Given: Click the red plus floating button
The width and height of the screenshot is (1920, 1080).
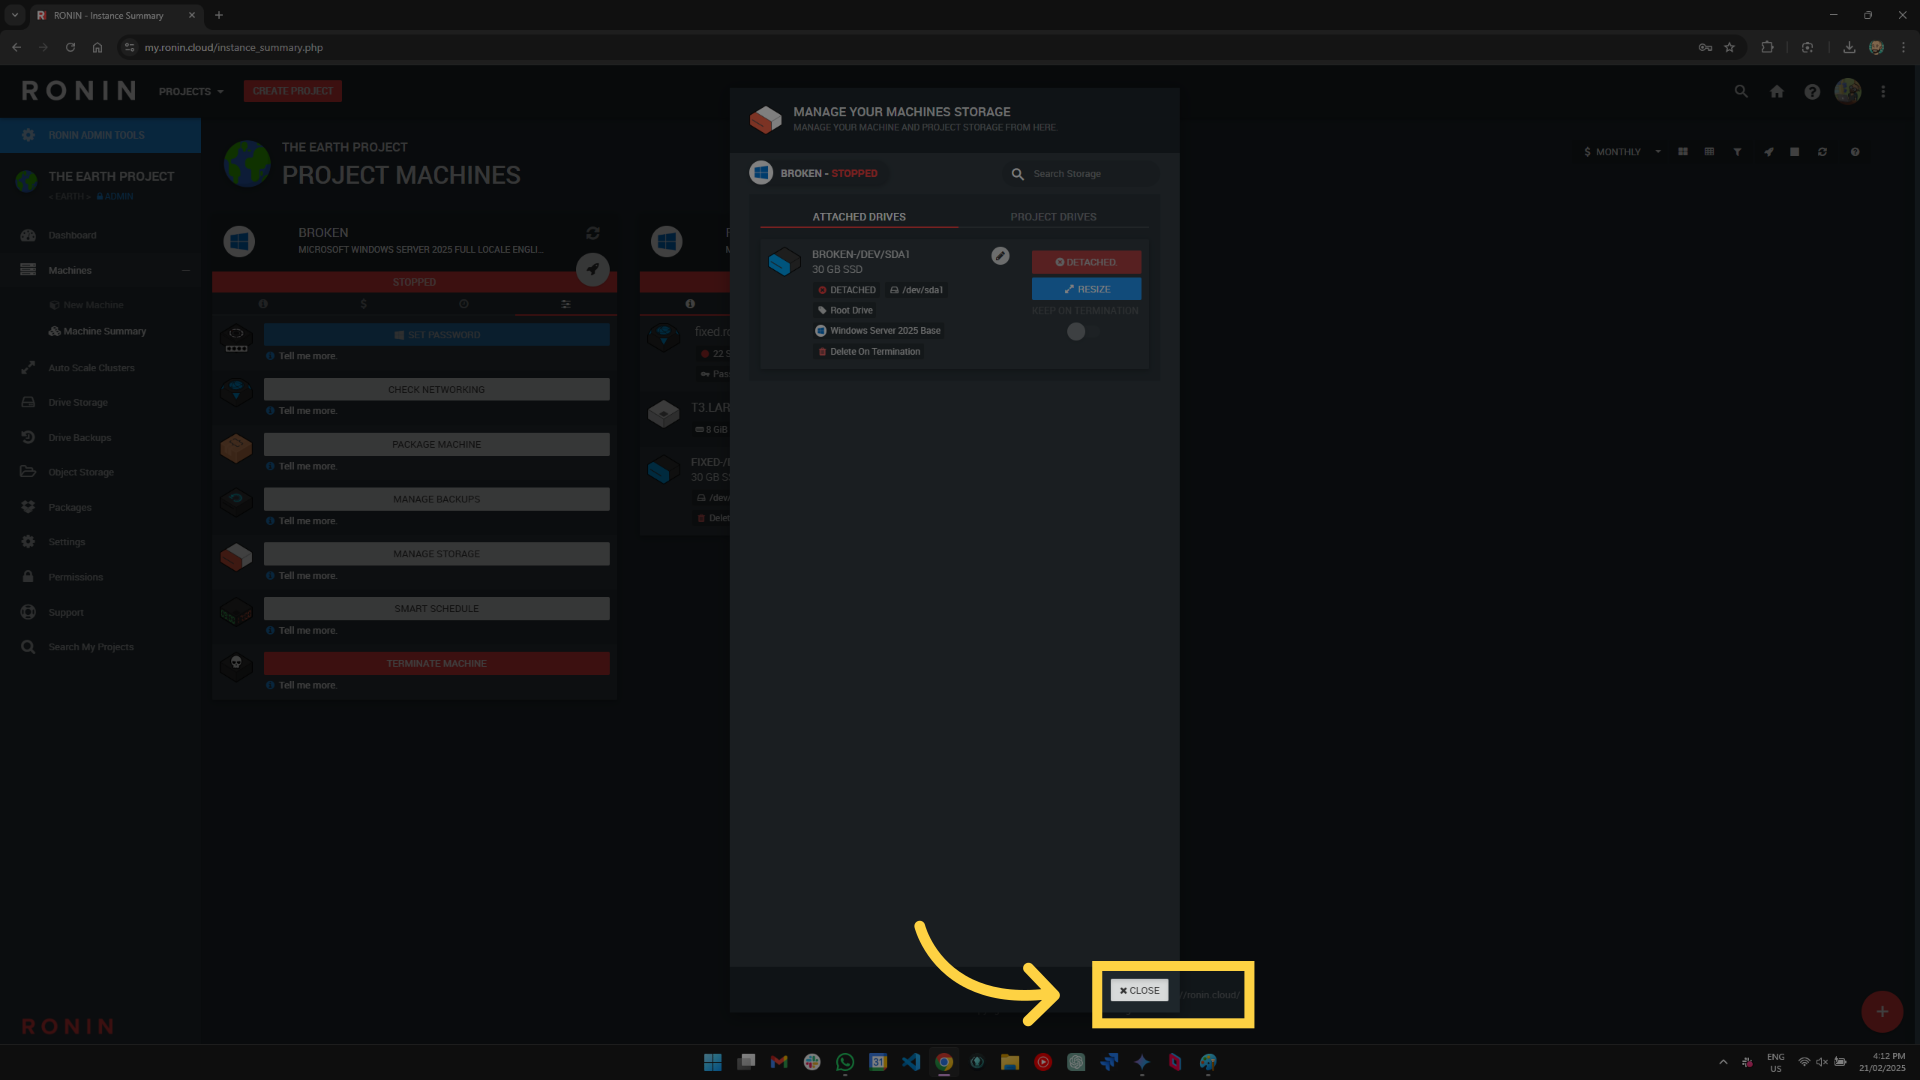Looking at the screenshot, I should tap(1882, 1012).
